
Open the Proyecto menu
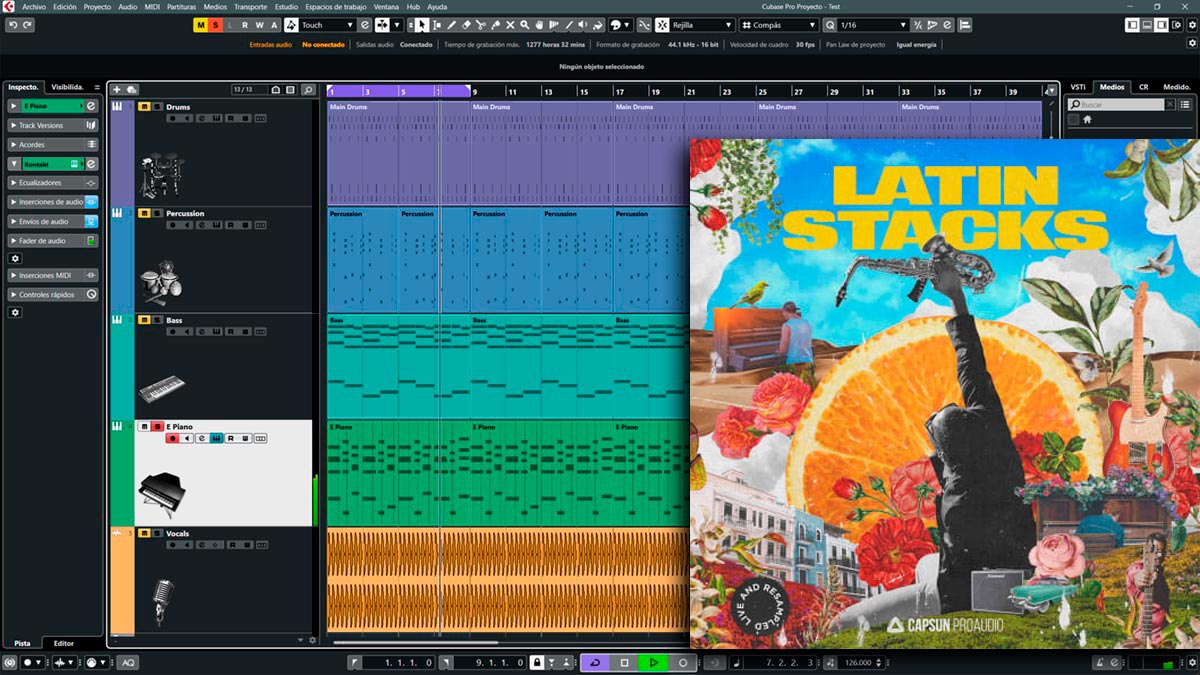97,6
